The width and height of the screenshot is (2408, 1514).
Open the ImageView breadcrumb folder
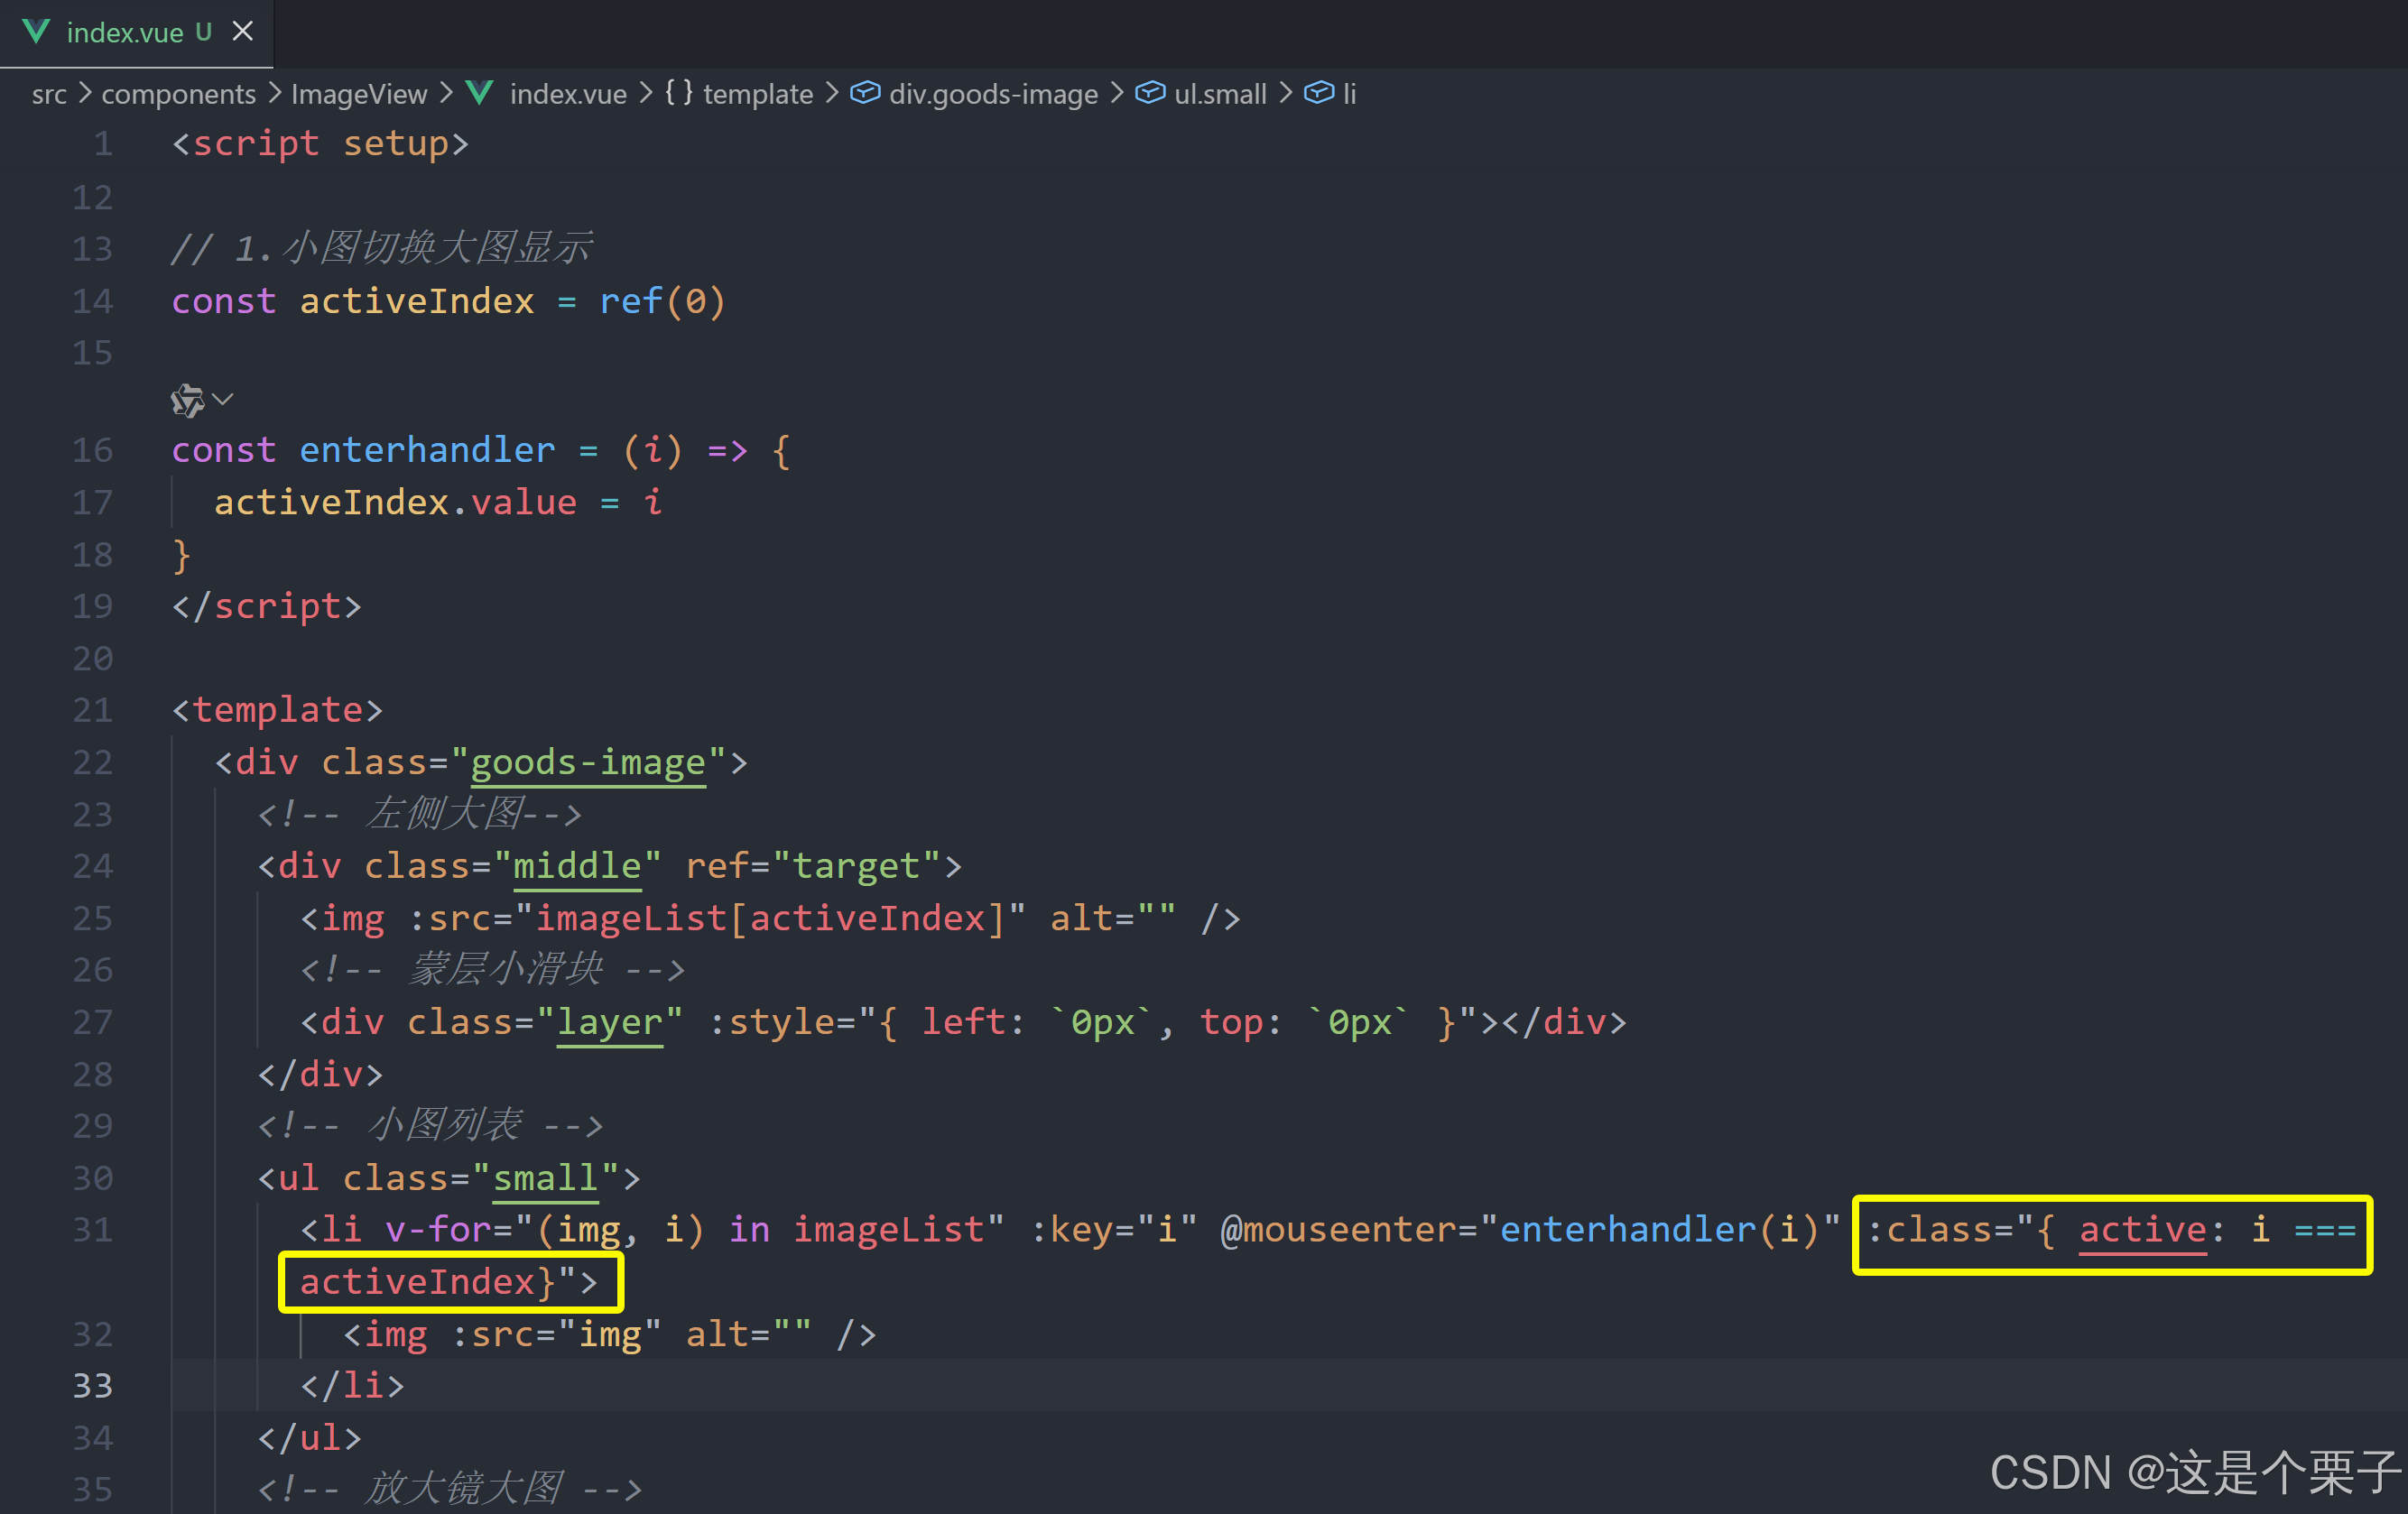tap(358, 94)
